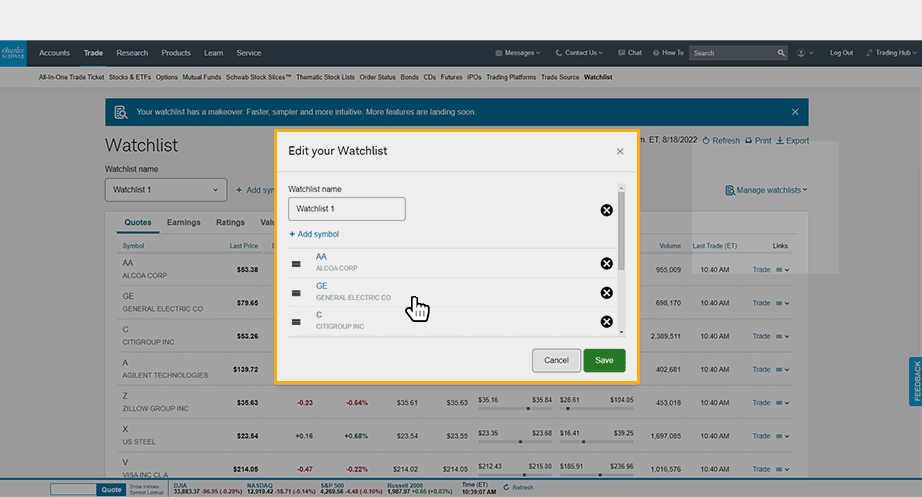
Task: Remove Citigroup from the edit list
Action: 606,322
